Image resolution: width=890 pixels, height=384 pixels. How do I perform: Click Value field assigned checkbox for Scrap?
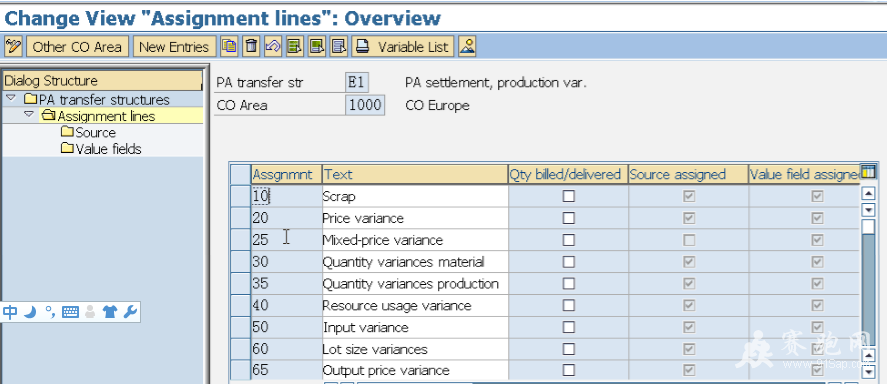pos(817,196)
